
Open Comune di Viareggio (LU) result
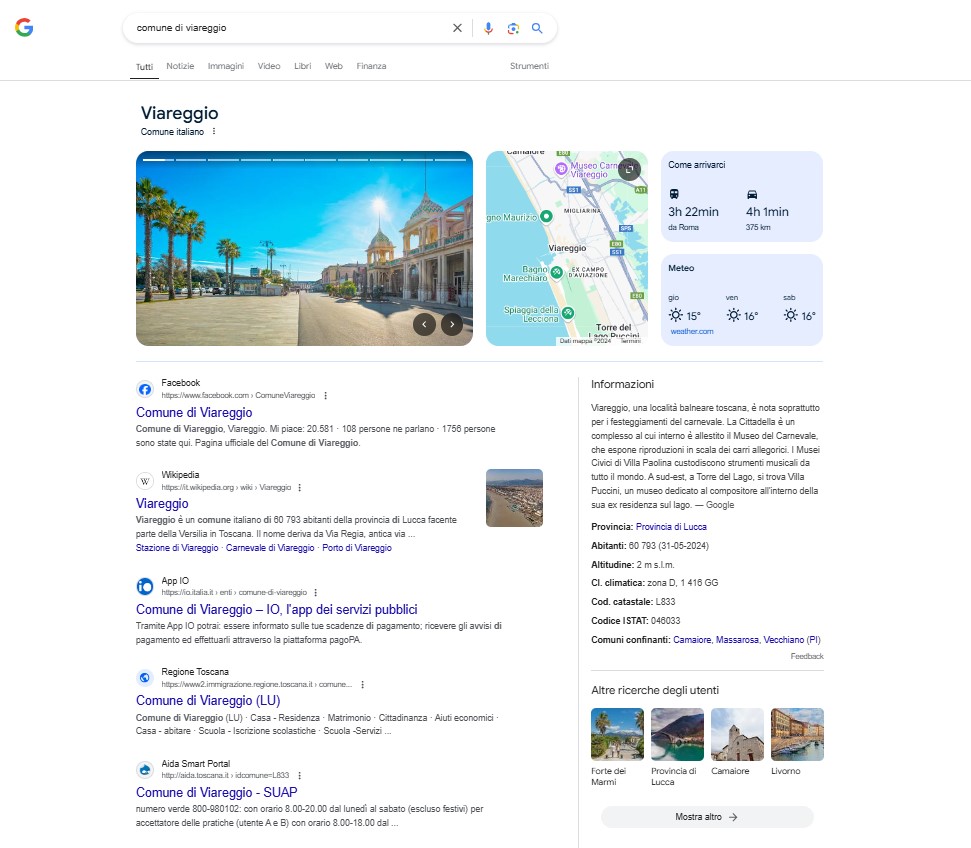(x=208, y=701)
